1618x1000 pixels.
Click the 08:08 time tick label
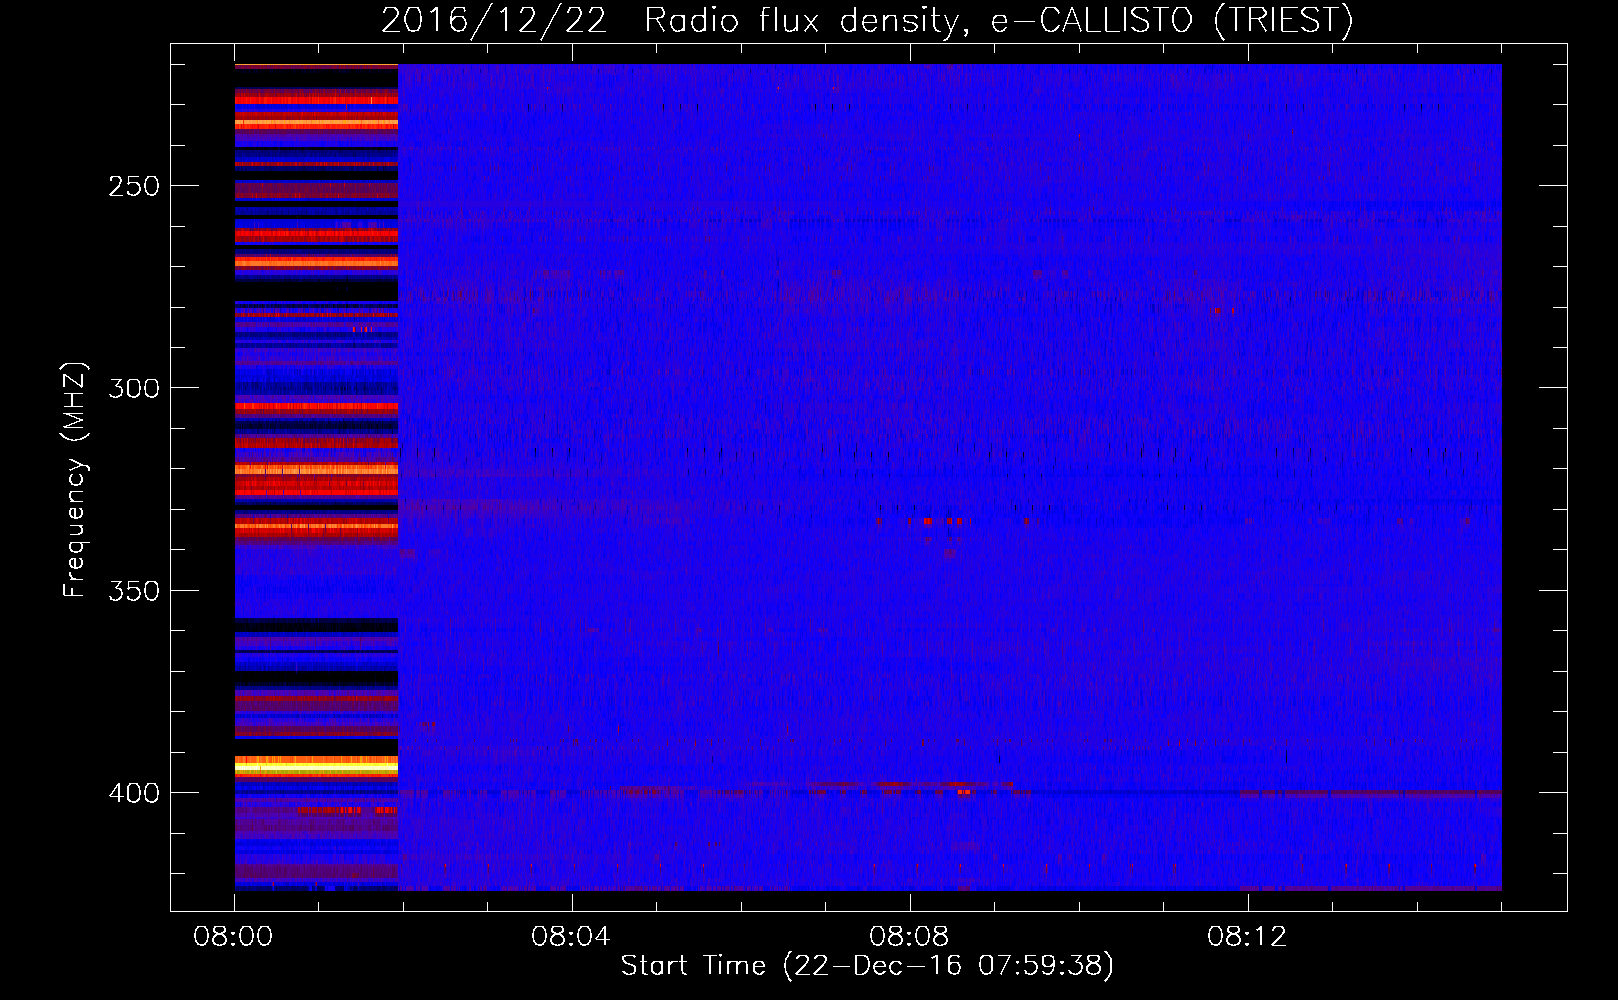(x=909, y=937)
